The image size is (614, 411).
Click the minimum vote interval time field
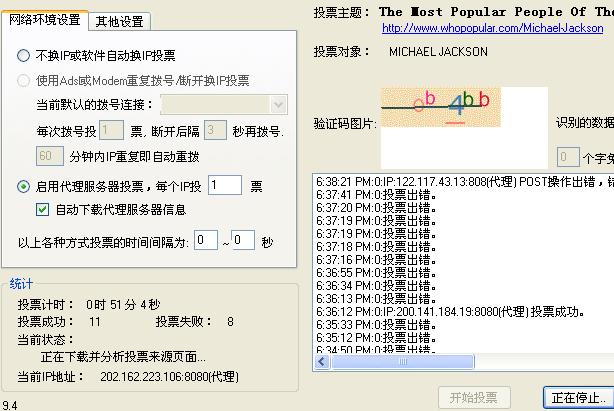[206, 241]
